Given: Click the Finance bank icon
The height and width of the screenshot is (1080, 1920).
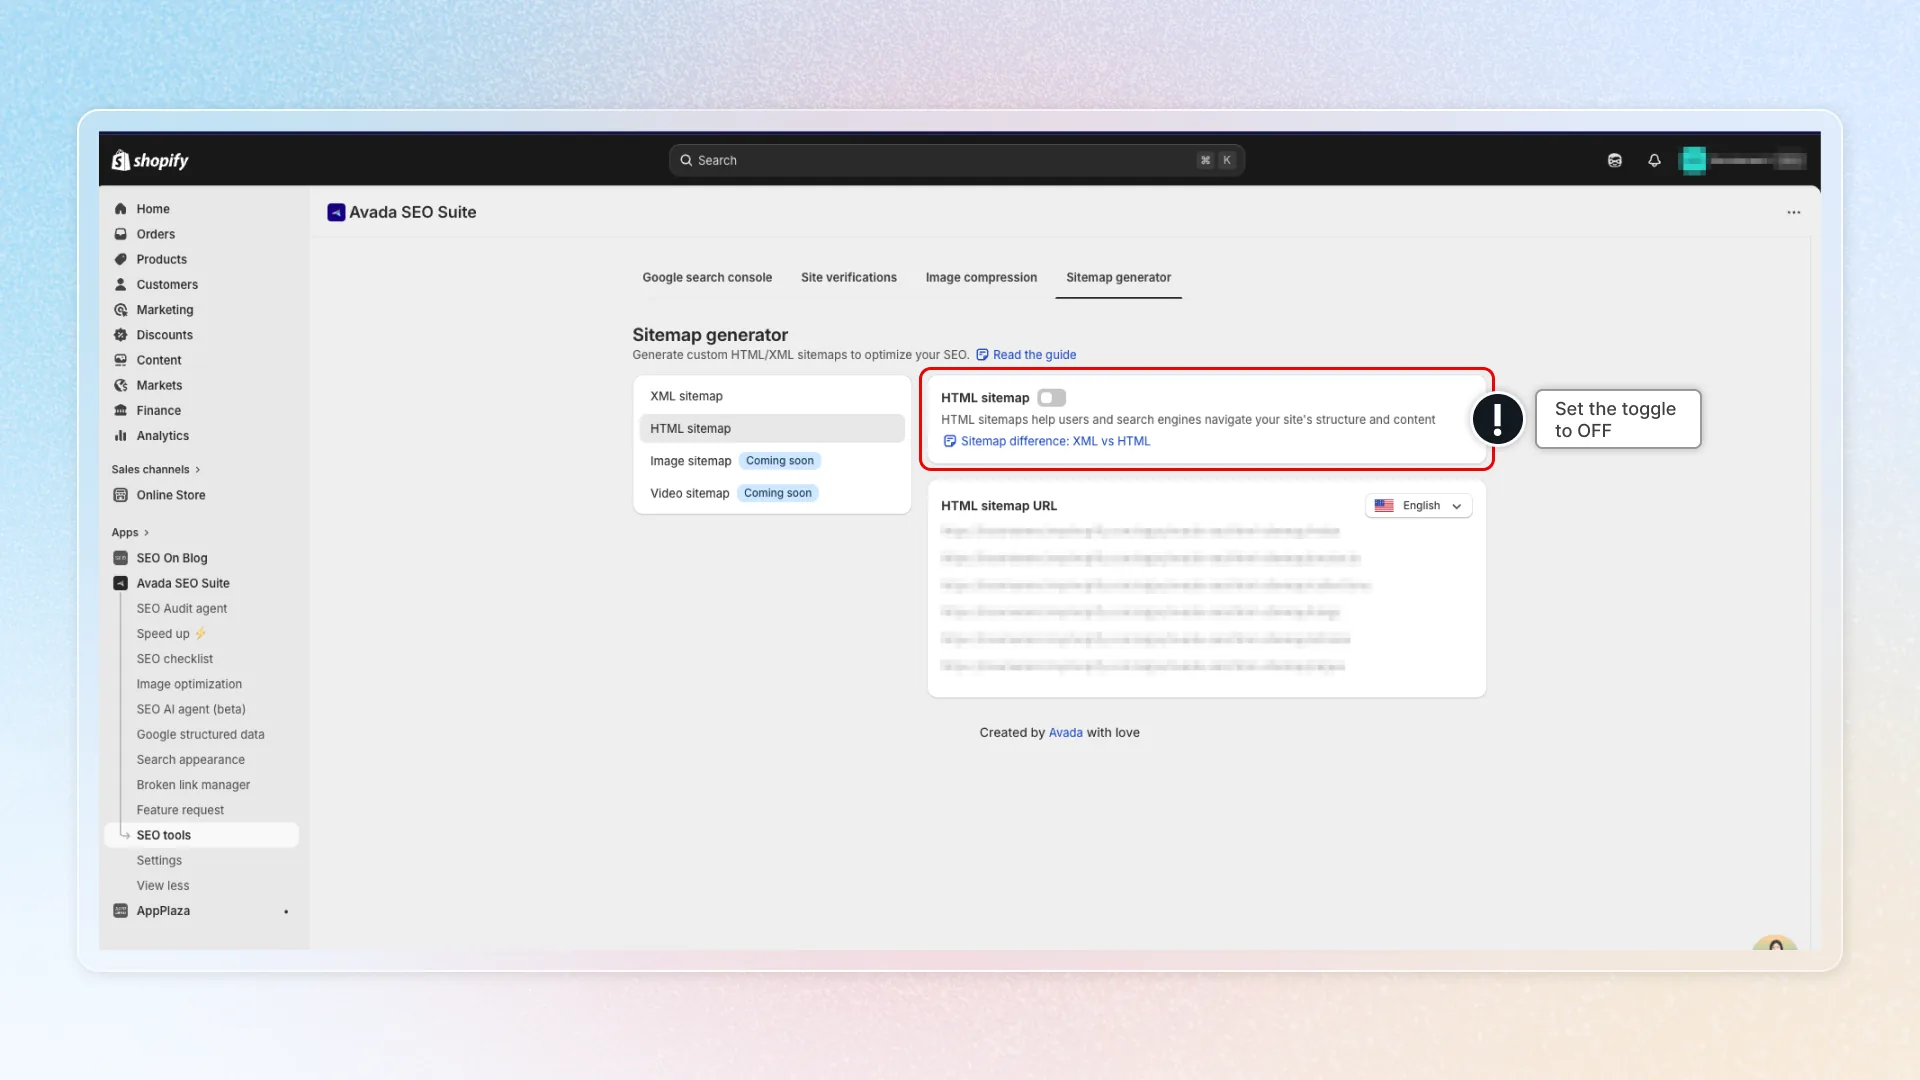Looking at the screenshot, I should [120, 411].
